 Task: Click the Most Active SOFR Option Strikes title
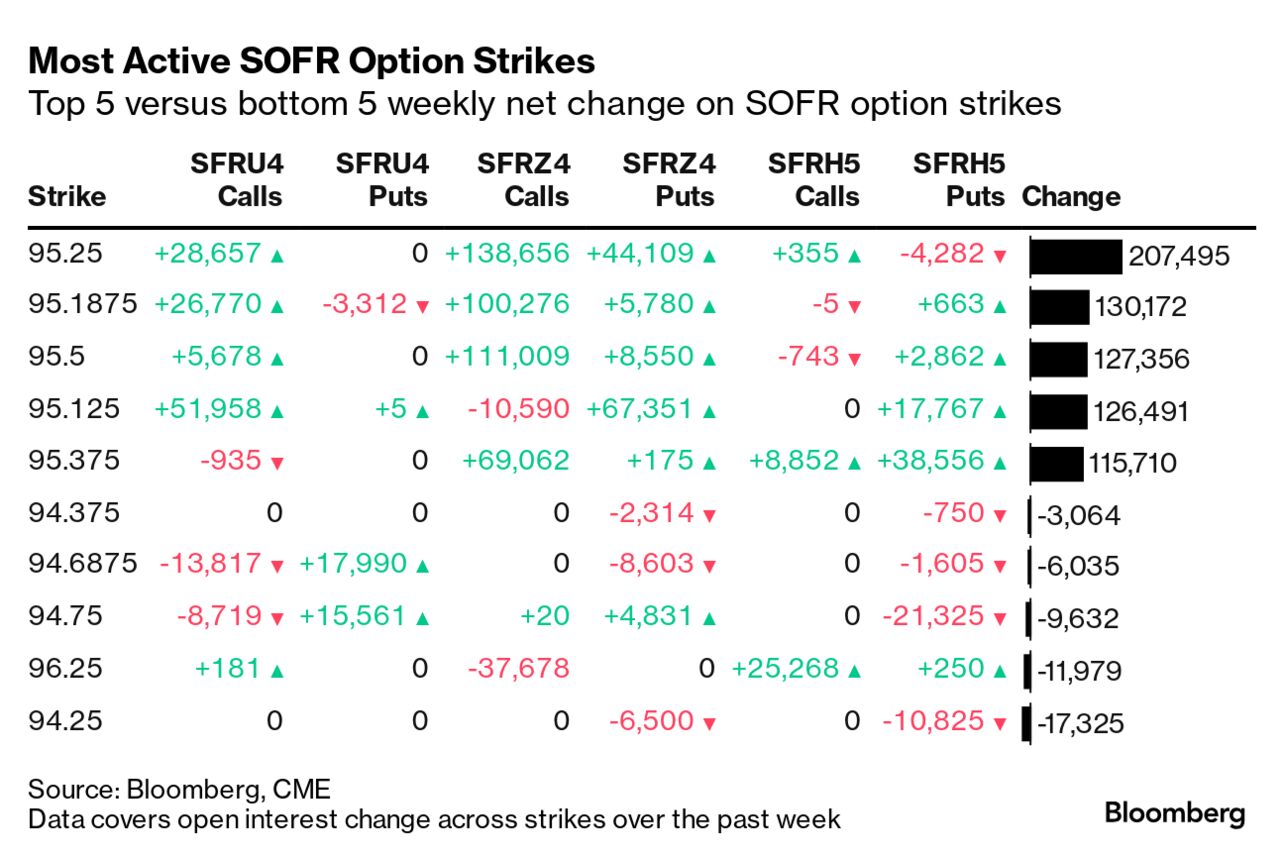311,62
